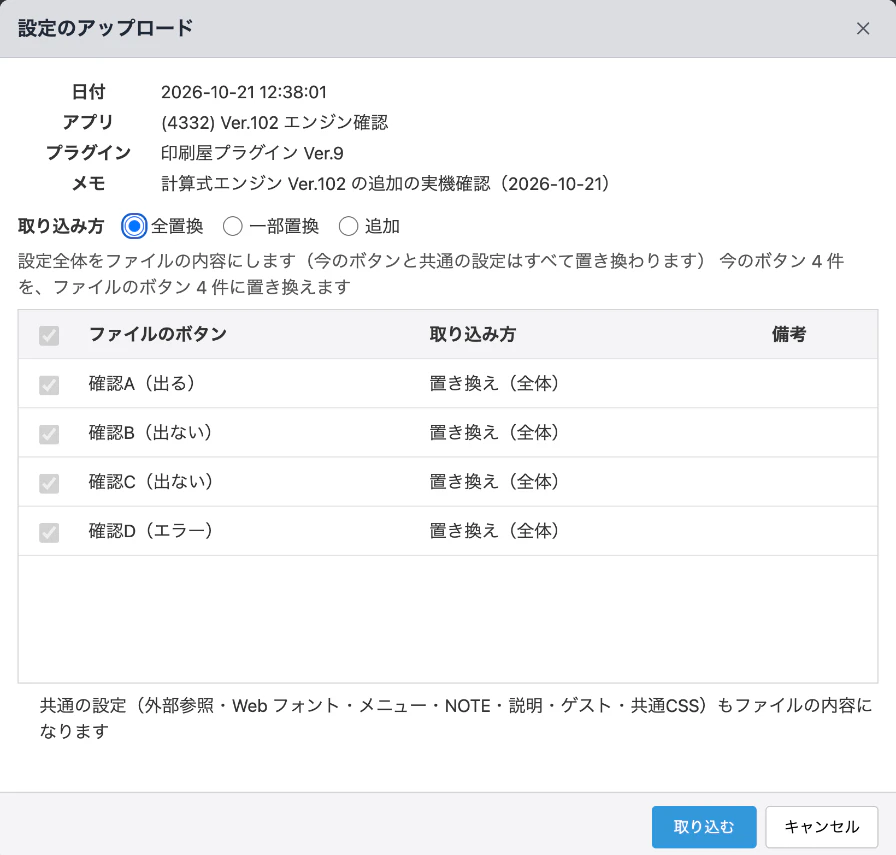
Task: Click the プラグイン label
Action: click(88, 153)
